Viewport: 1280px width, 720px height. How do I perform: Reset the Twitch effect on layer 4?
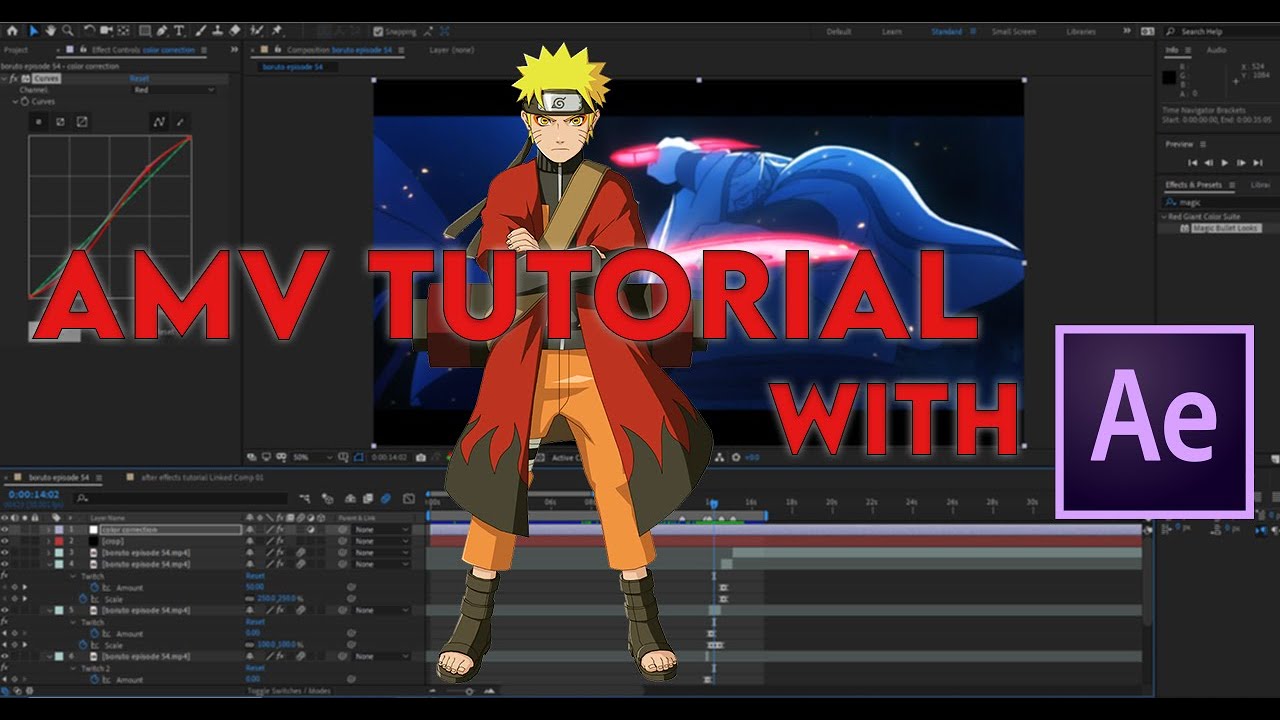click(x=255, y=576)
